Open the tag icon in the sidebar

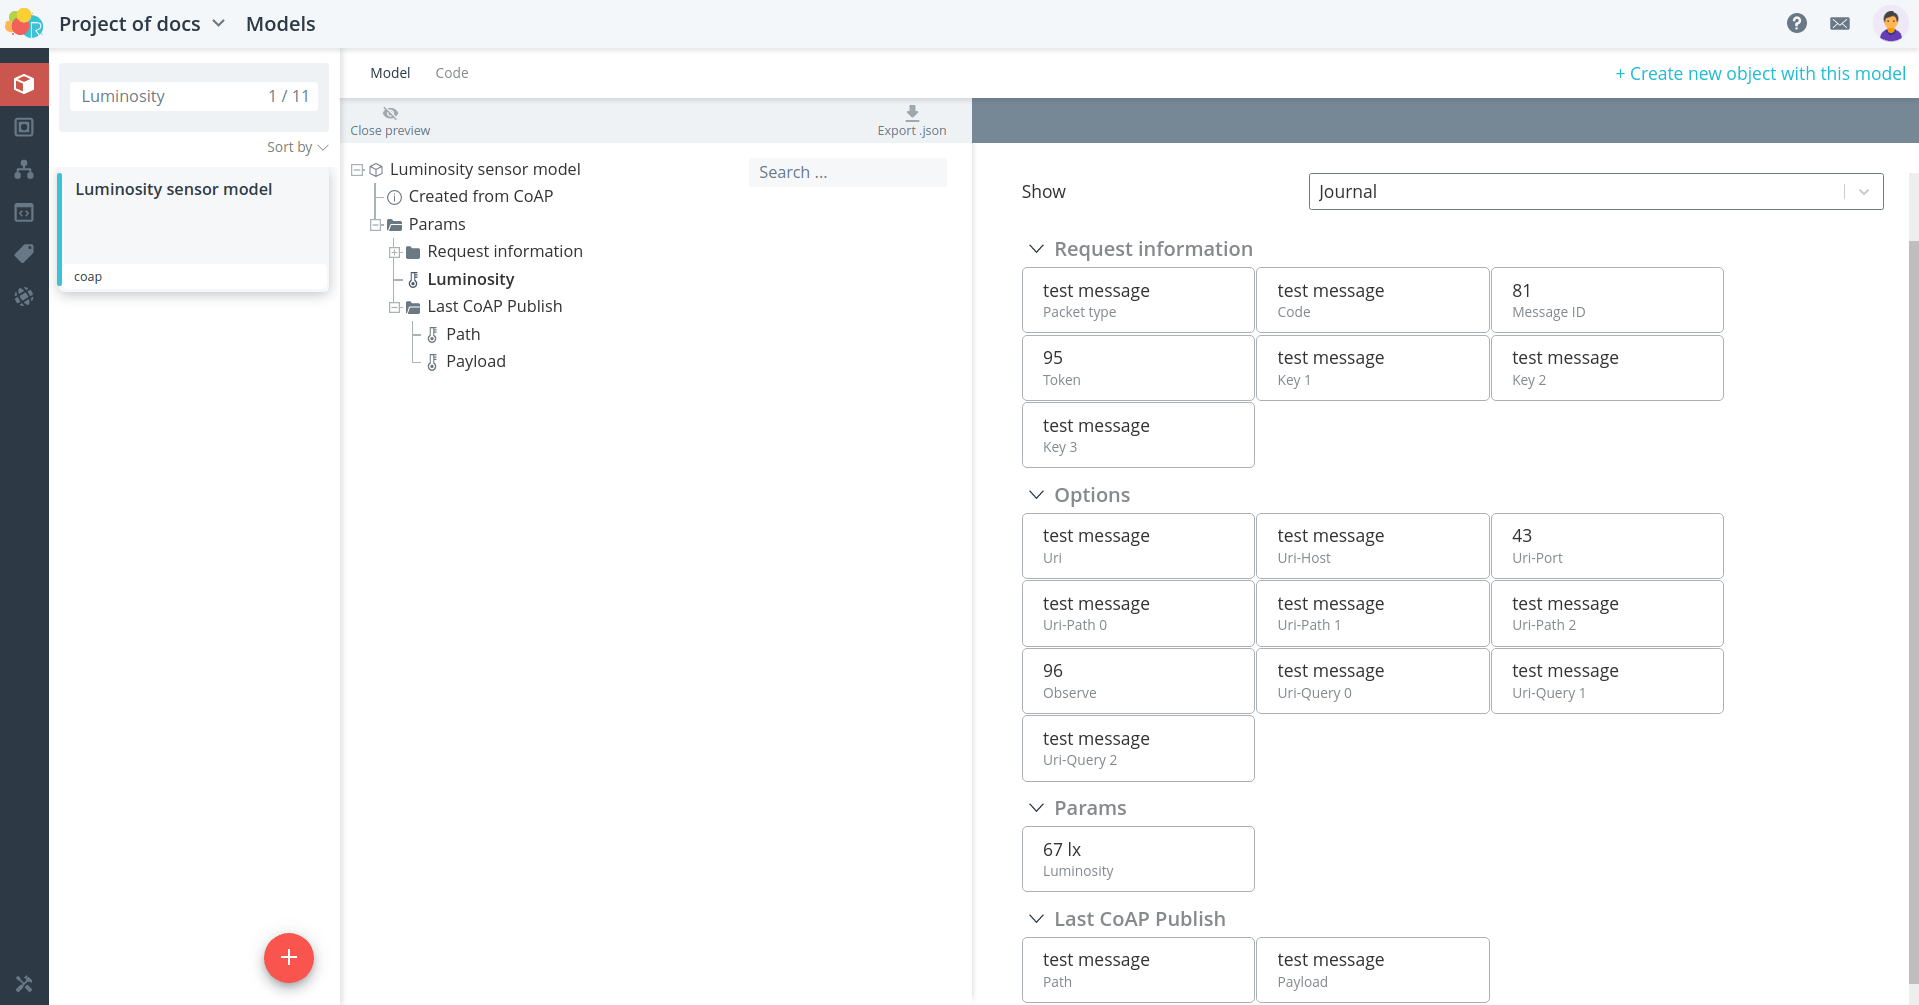point(24,254)
